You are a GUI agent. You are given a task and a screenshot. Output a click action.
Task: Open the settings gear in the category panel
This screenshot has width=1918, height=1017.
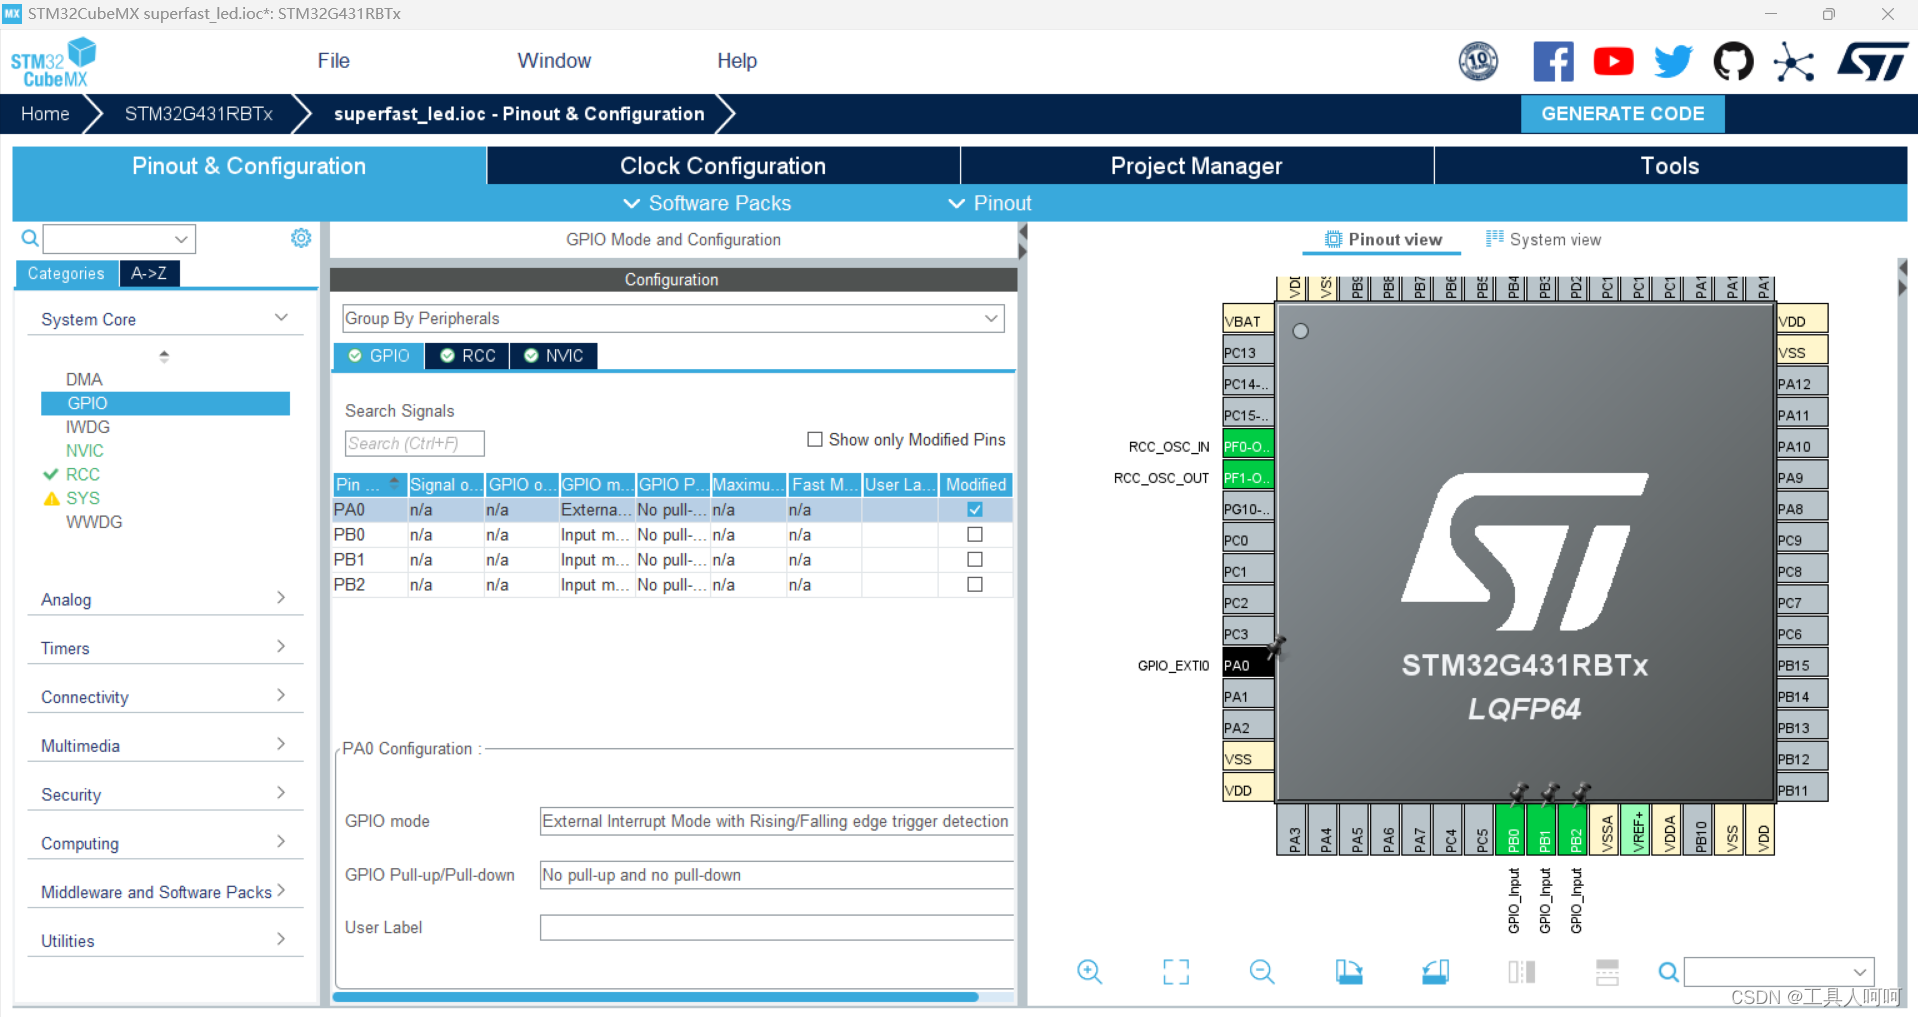pyautogui.click(x=301, y=238)
